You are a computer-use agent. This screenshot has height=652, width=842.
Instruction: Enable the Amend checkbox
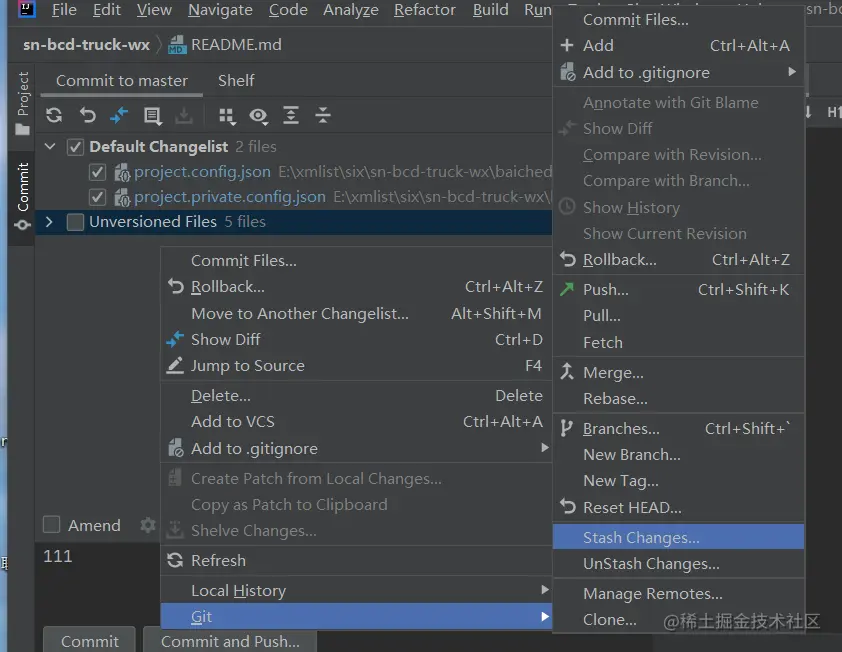[52, 524]
